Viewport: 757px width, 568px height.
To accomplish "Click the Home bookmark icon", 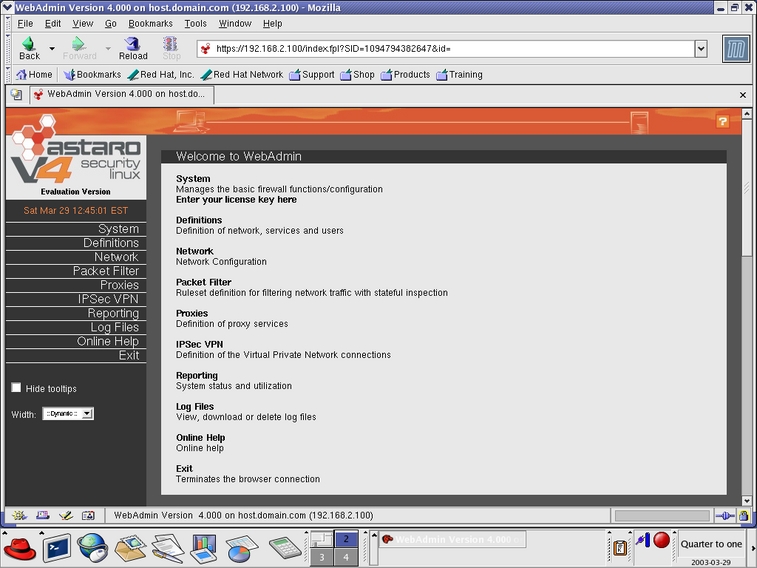I will tap(33, 74).
